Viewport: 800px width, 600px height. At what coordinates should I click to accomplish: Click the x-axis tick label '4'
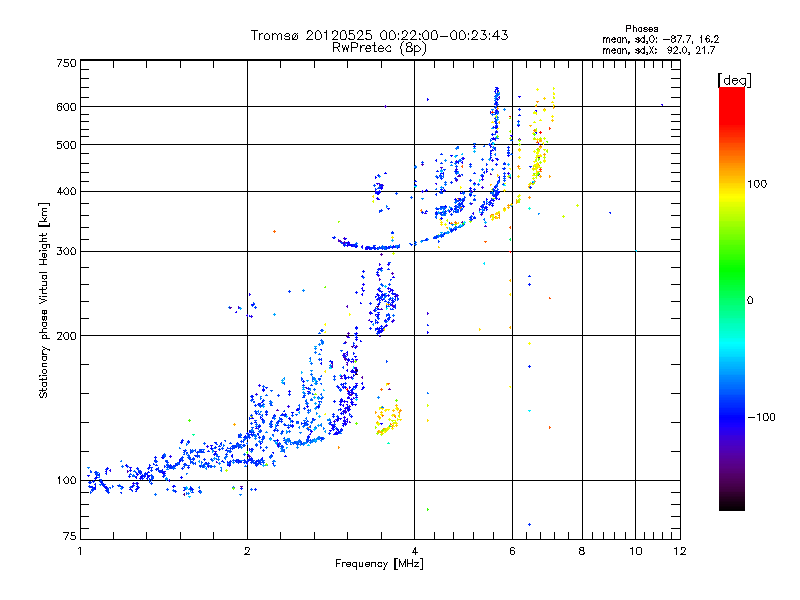[x=414, y=551]
